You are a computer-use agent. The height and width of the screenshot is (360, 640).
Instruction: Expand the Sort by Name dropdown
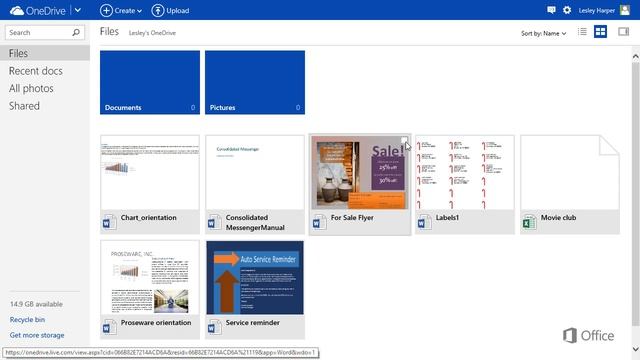544,33
